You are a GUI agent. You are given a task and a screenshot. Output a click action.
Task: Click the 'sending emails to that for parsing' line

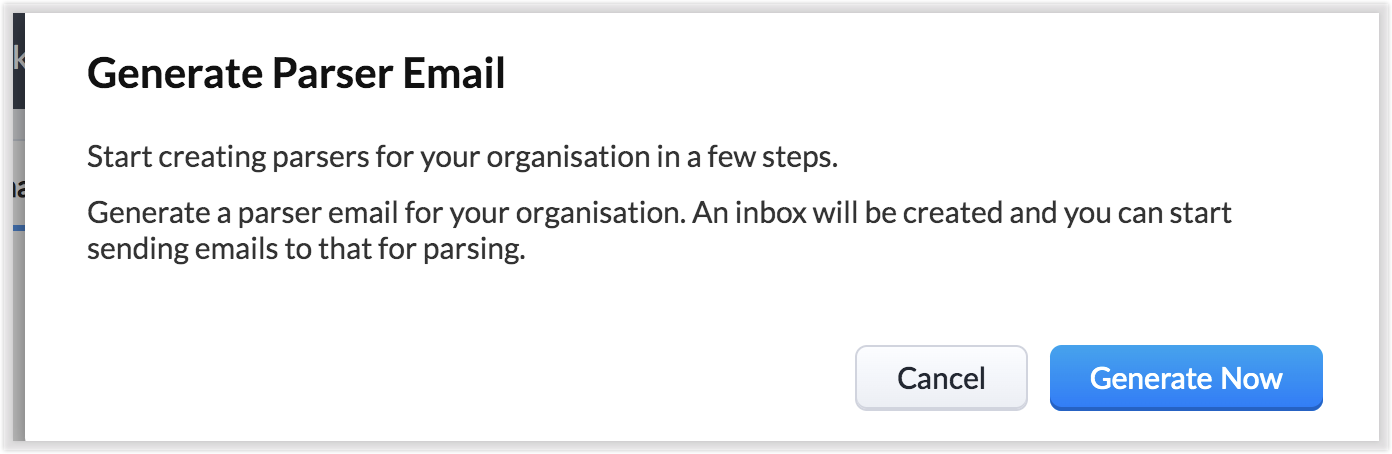(306, 251)
